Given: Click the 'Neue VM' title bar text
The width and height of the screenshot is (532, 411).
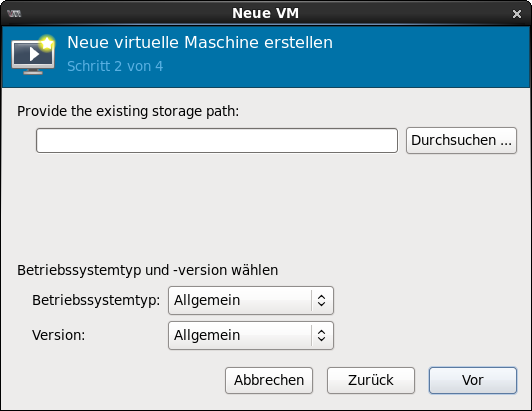Looking at the screenshot, I should [x=265, y=14].
